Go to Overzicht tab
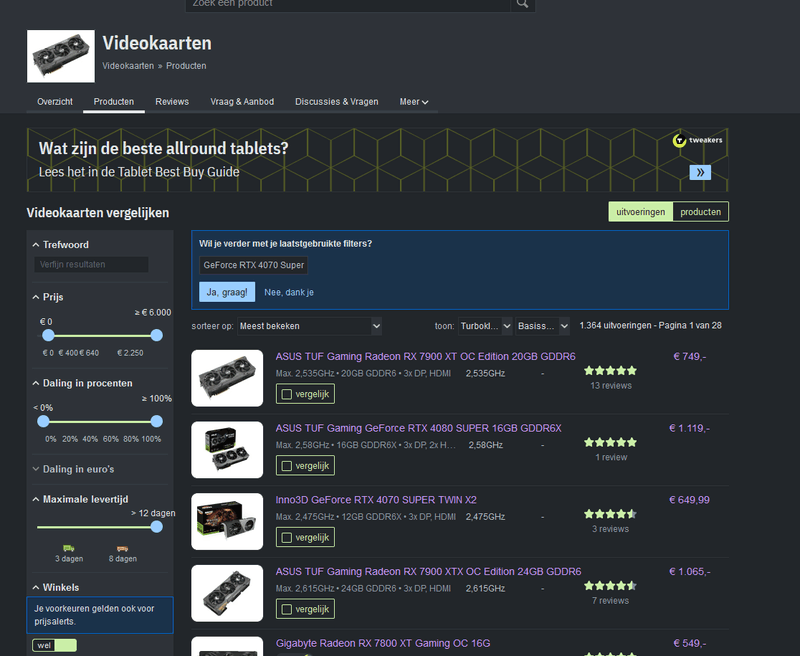This screenshot has height=656, width=800. coord(55,102)
